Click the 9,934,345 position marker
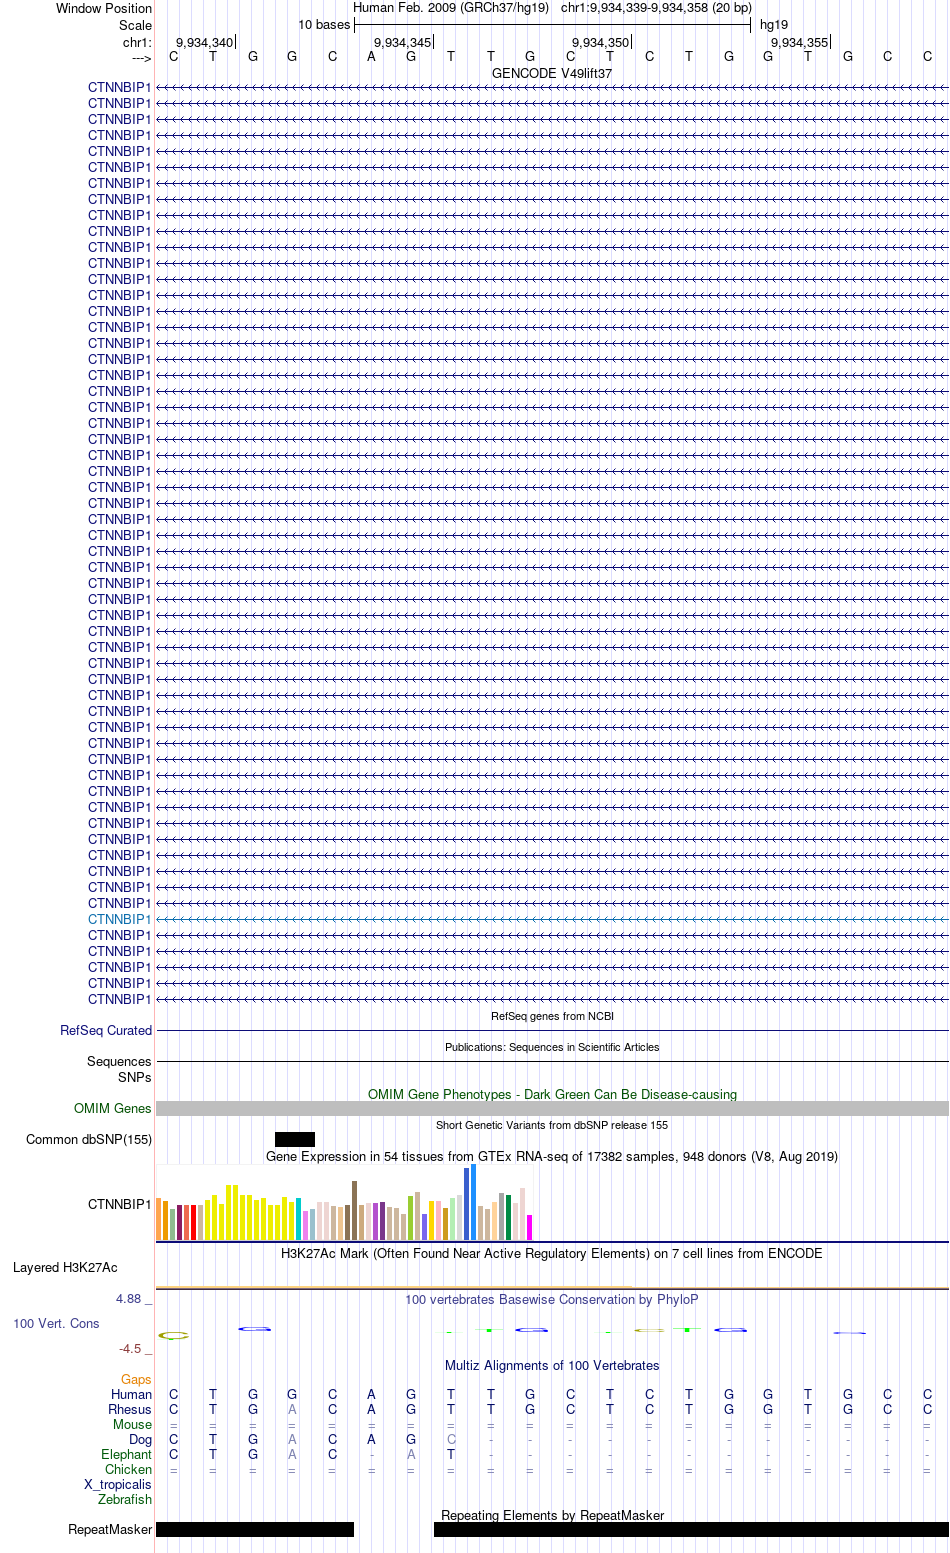The width and height of the screenshot is (950, 1553). point(402,42)
